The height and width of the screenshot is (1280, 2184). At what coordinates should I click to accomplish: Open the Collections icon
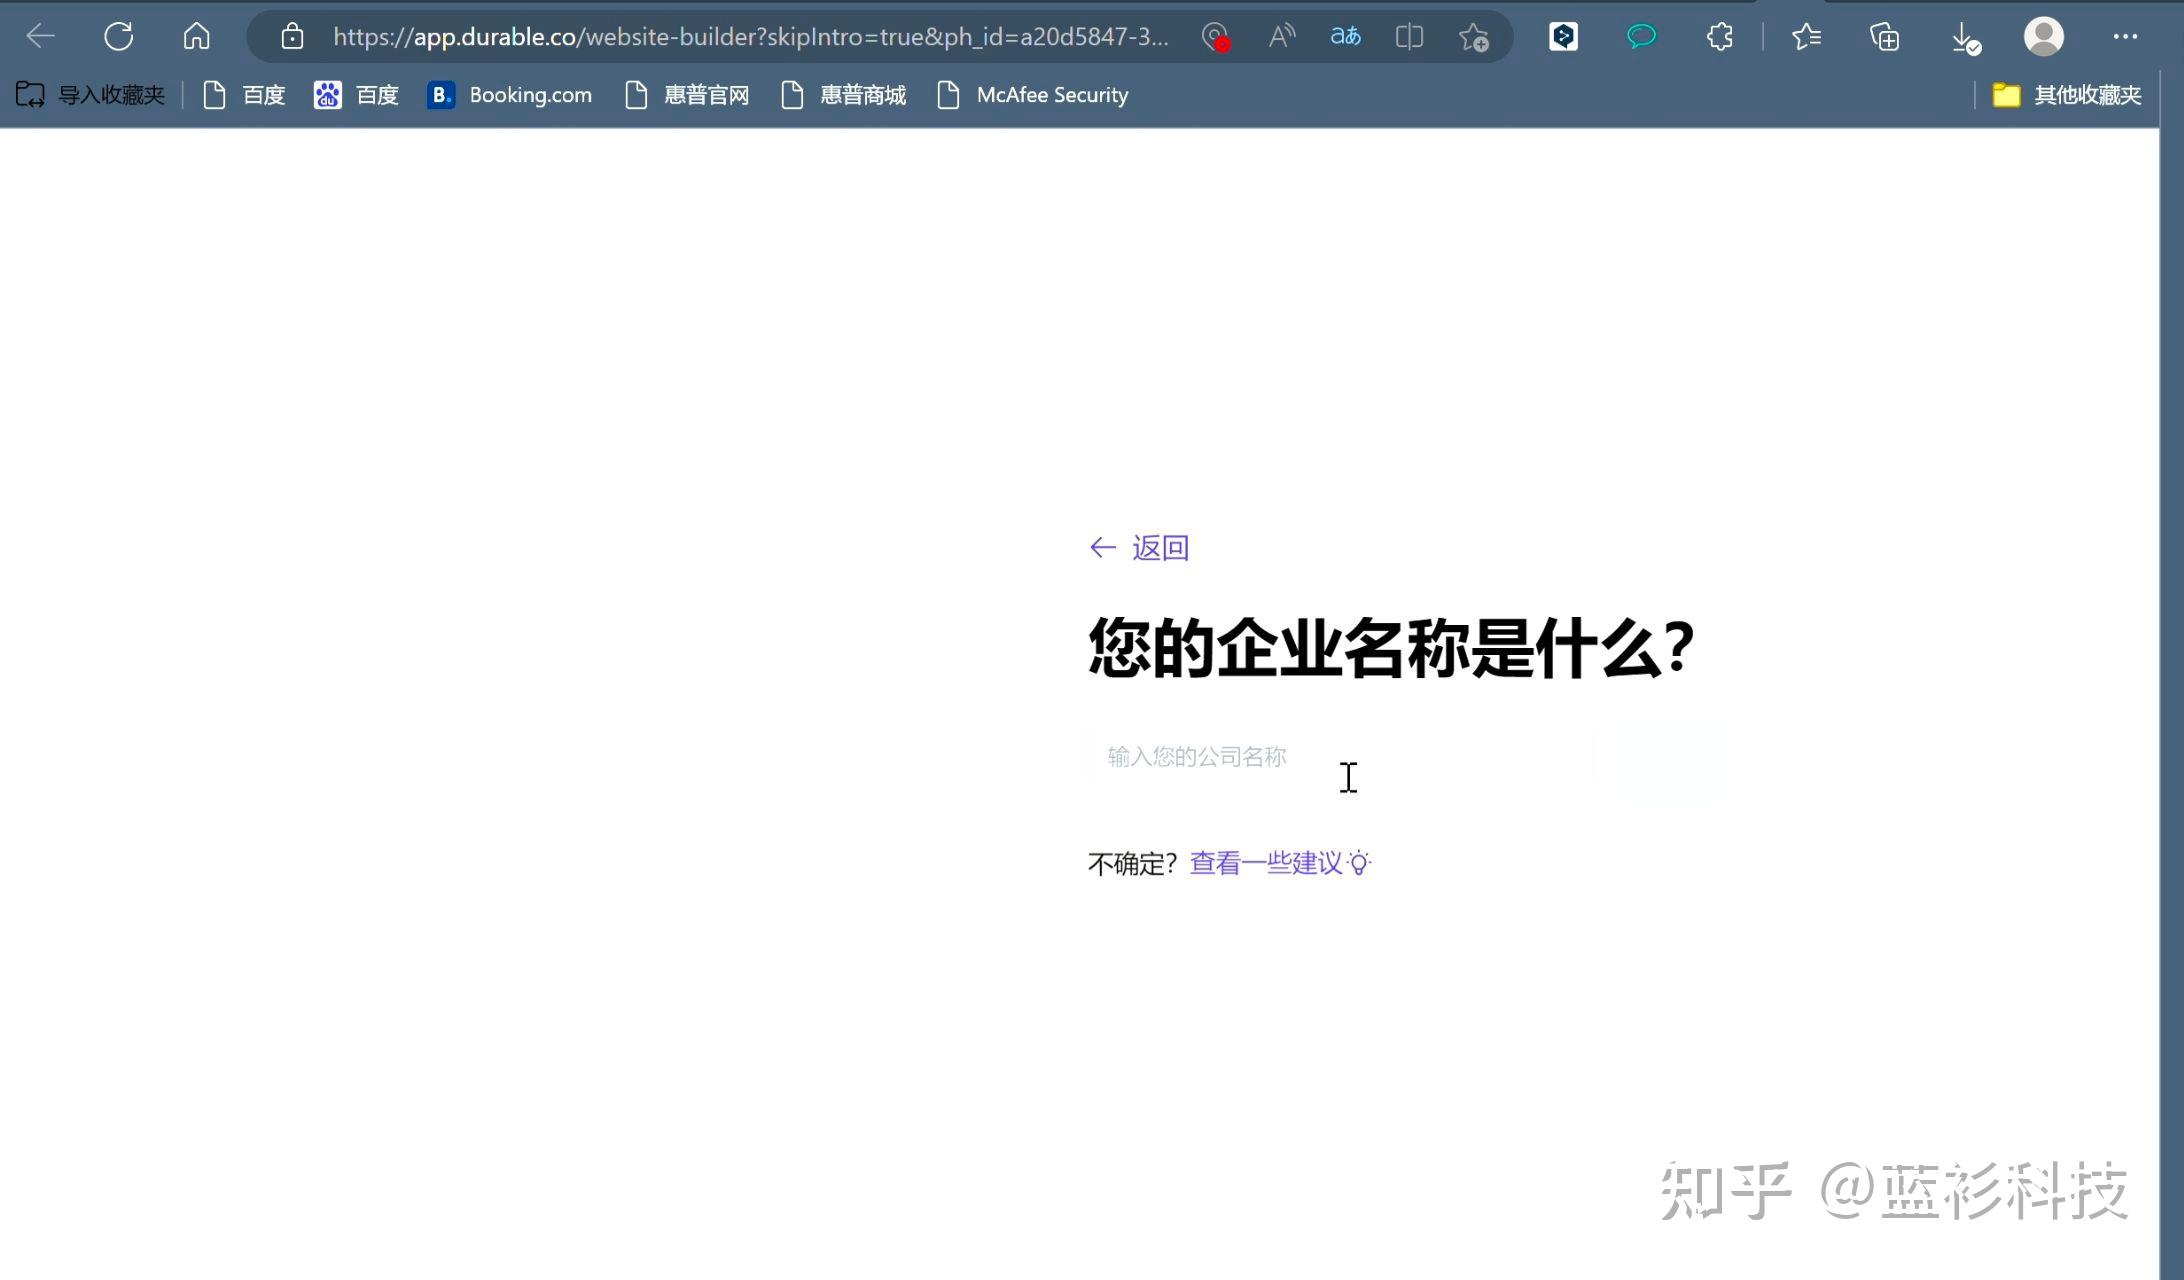pyautogui.click(x=1884, y=37)
